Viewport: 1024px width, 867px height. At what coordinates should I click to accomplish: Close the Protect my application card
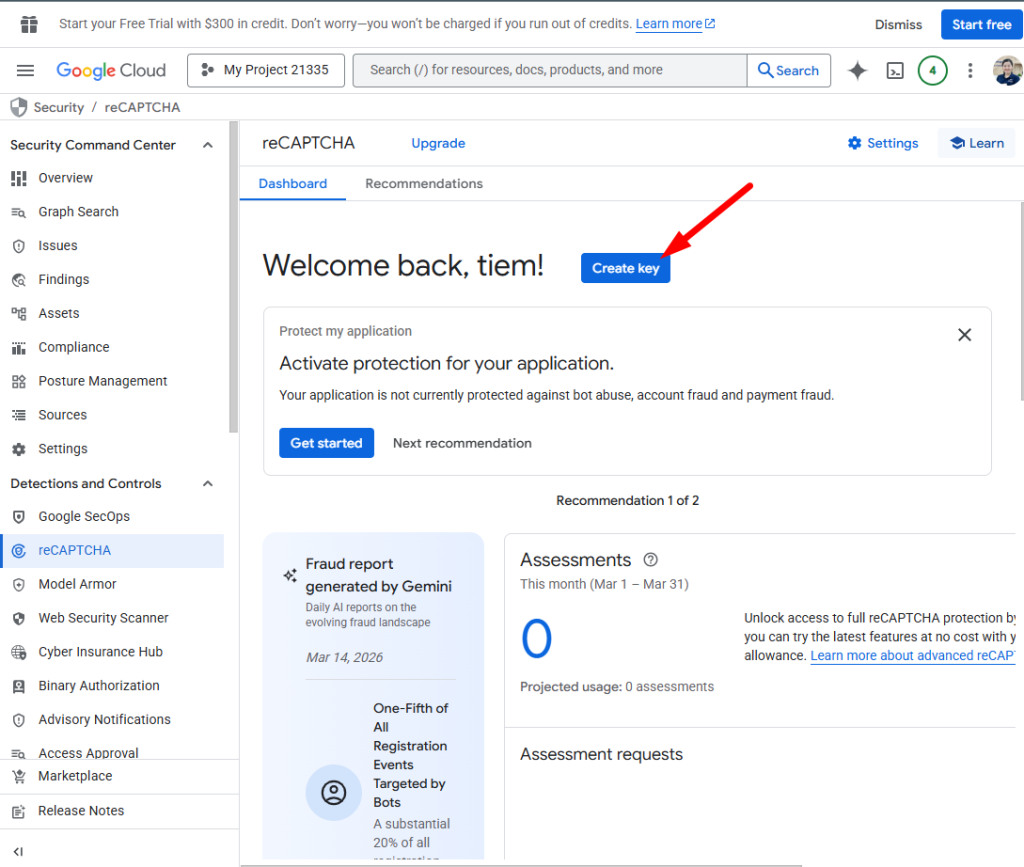(964, 335)
